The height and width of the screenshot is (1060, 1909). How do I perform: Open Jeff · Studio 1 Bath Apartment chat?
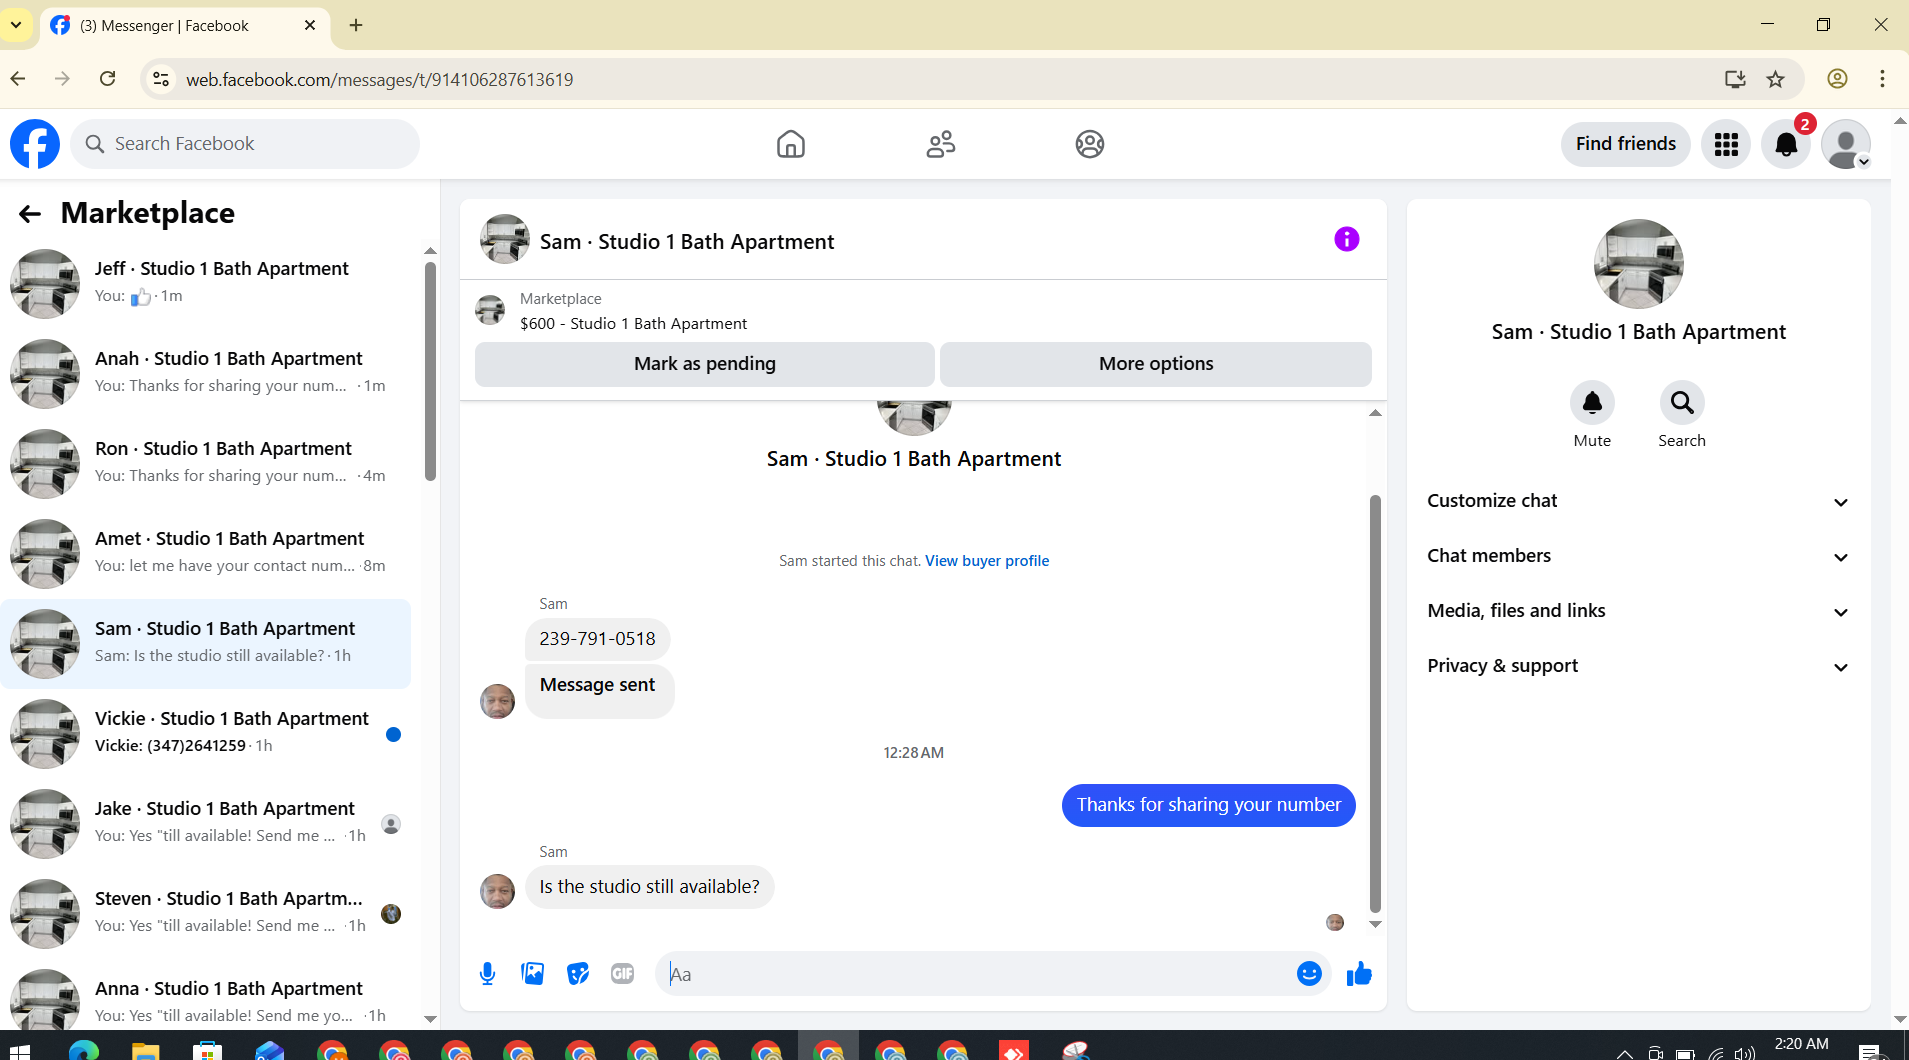point(206,283)
